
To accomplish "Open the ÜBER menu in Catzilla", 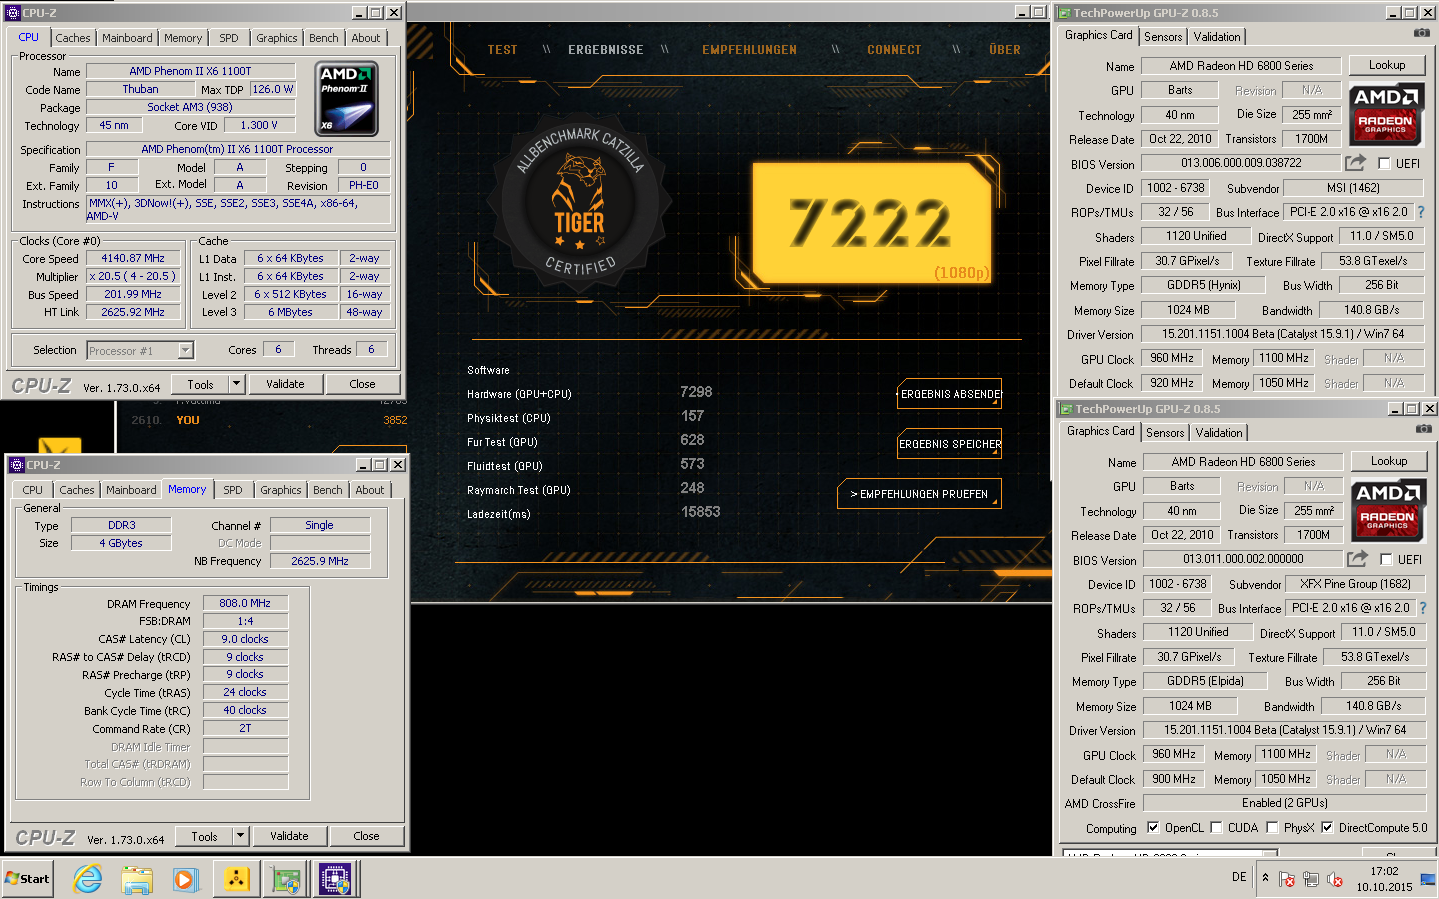I will tap(1005, 50).
